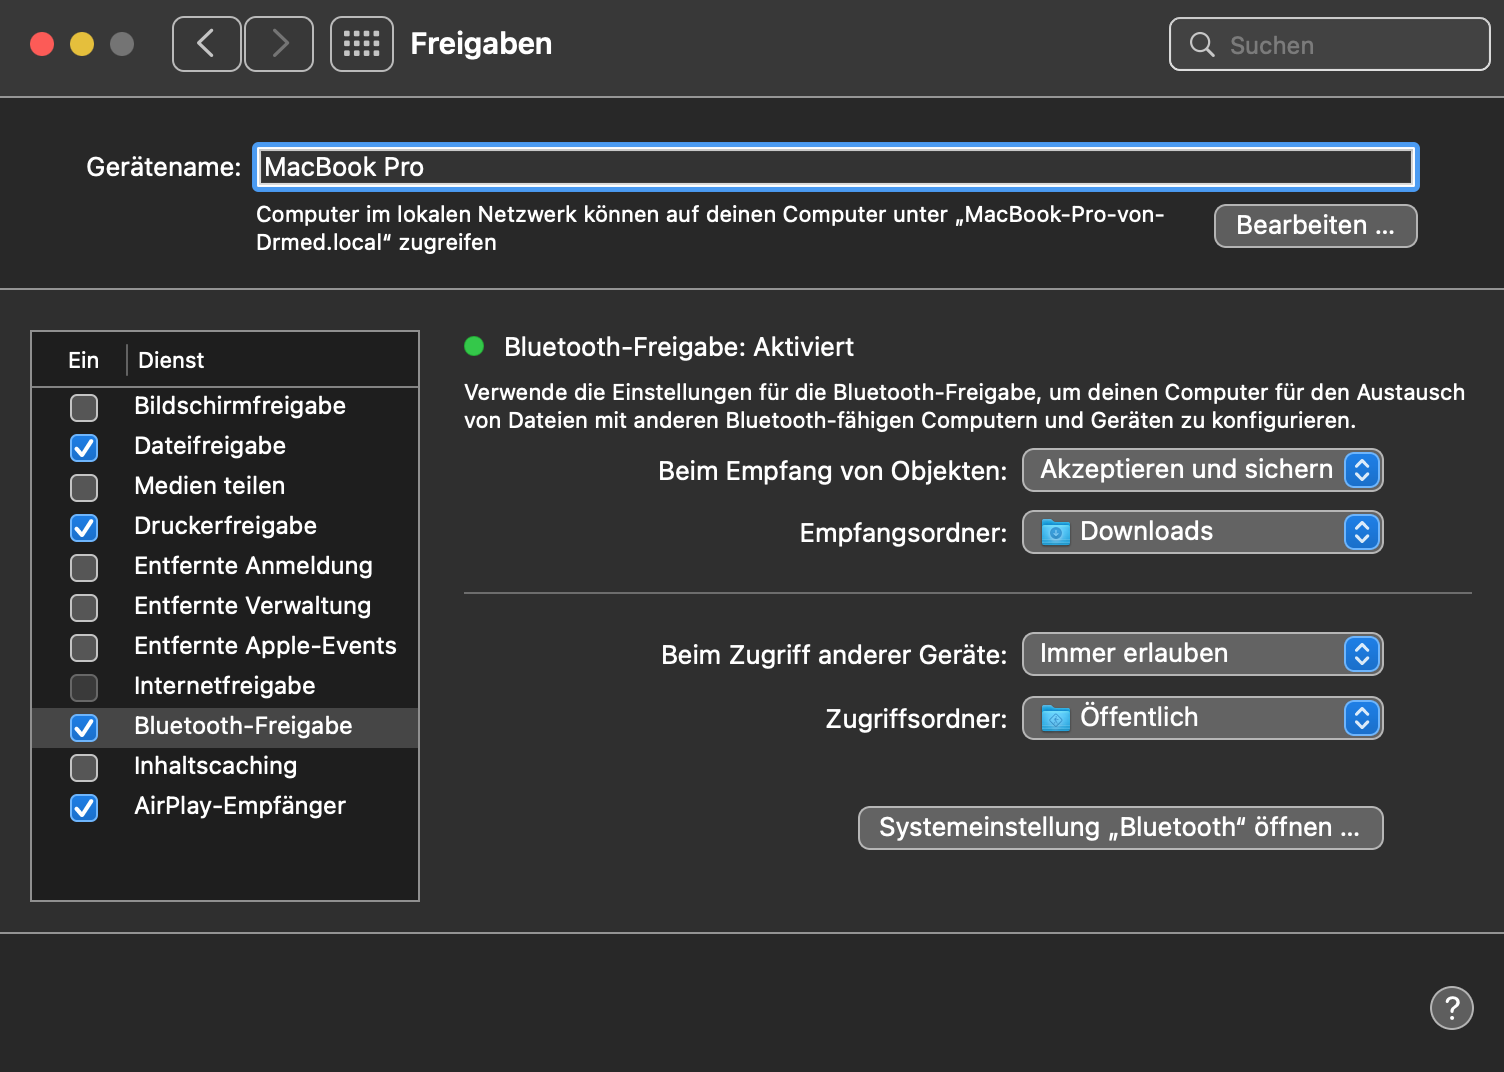Enable the Bildschirmfreigabe checkbox
This screenshot has width=1504, height=1072.
(x=84, y=407)
